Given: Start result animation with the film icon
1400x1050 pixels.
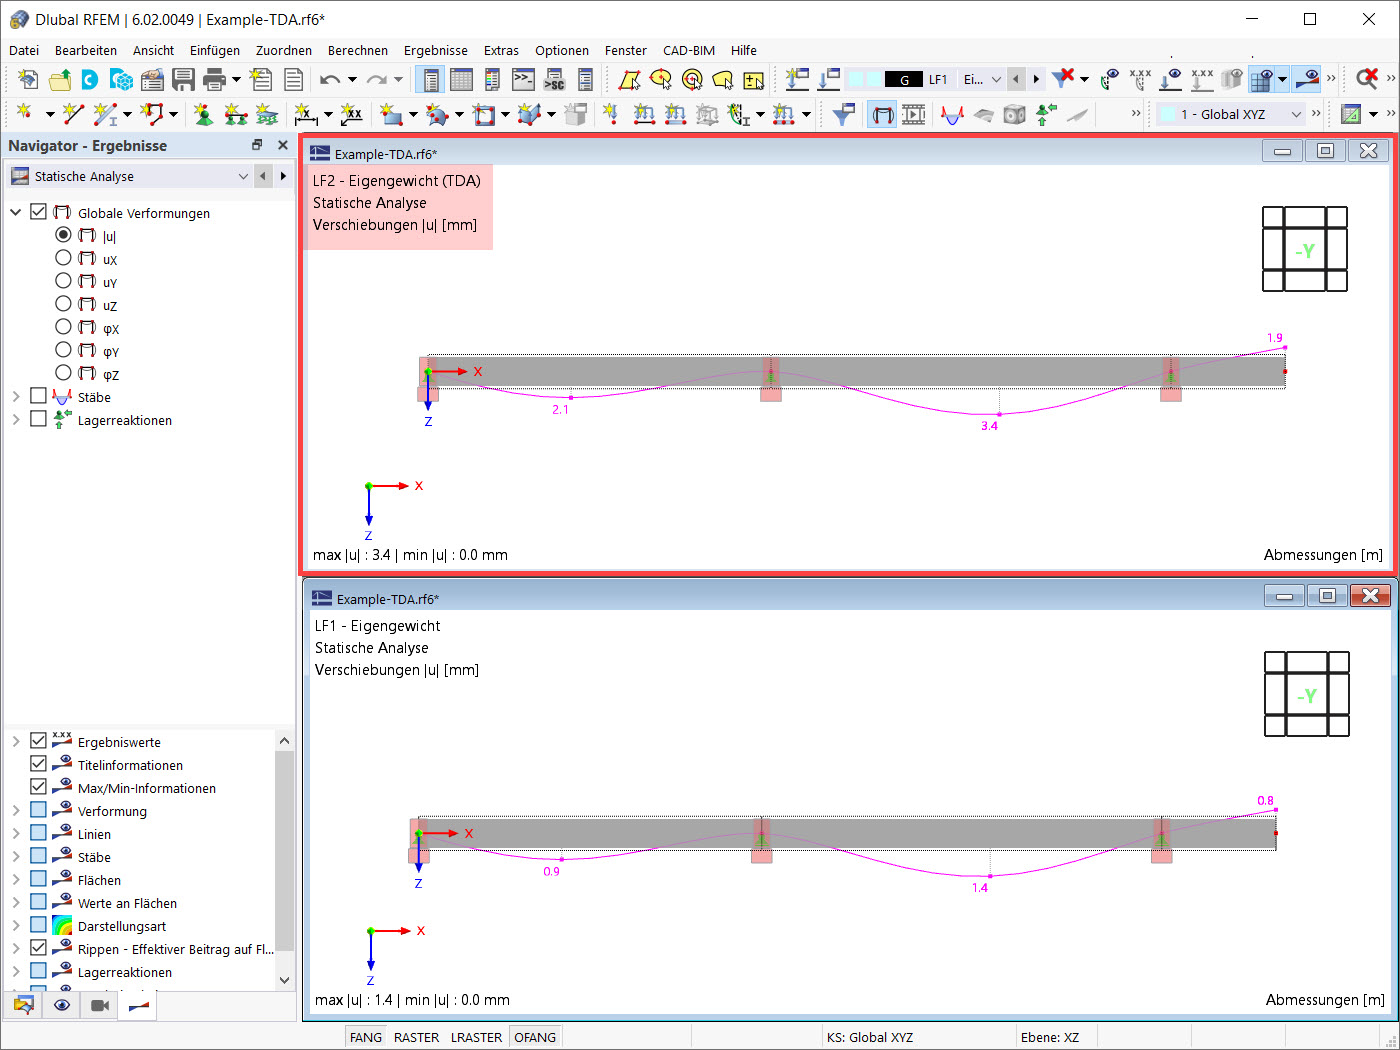Looking at the screenshot, I should [x=913, y=114].
